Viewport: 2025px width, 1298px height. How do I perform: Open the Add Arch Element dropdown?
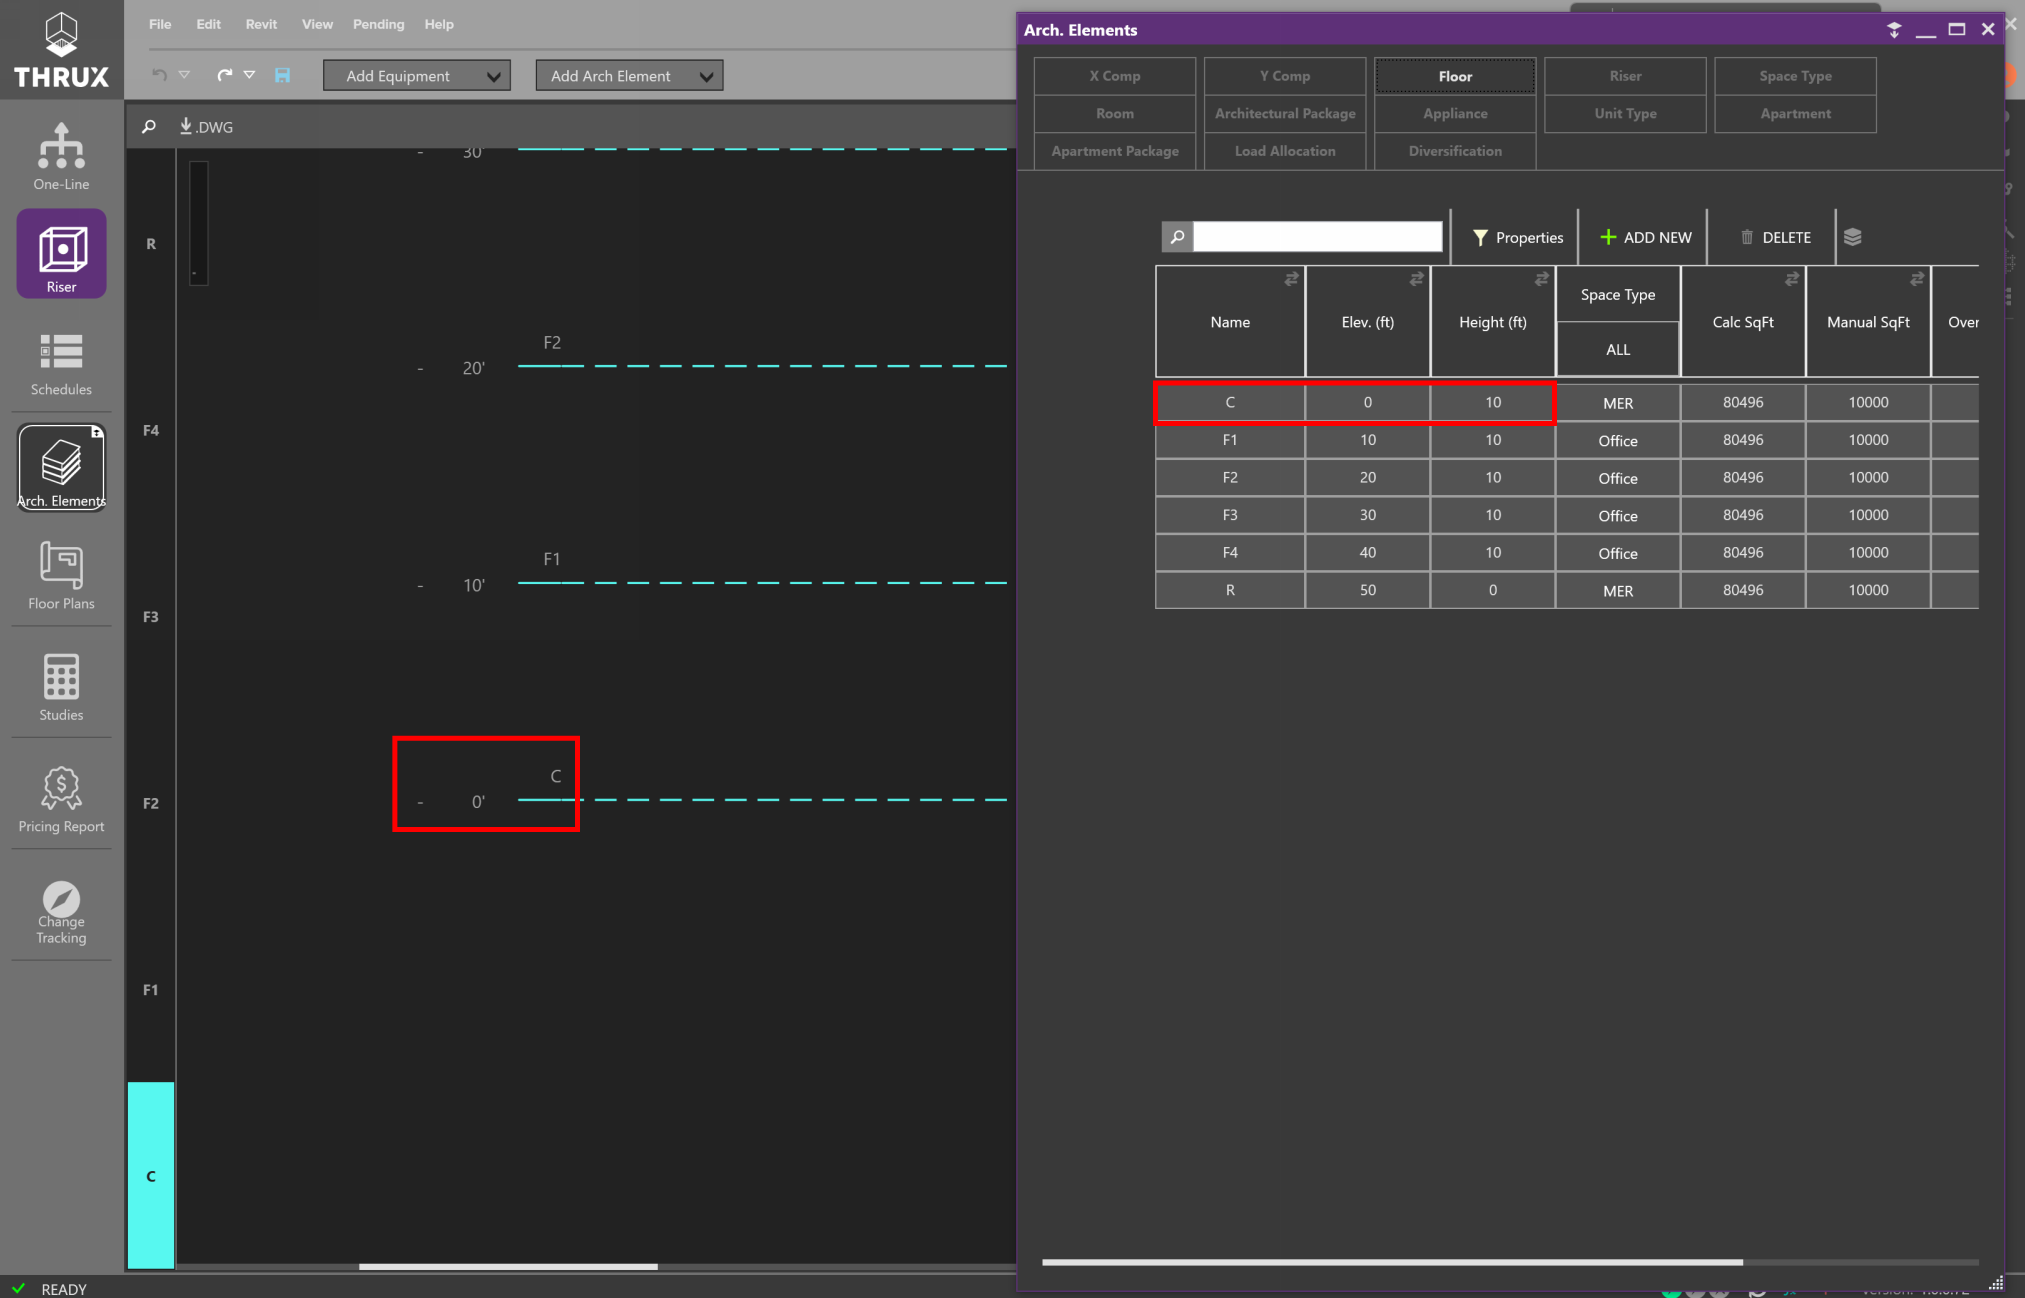tap(629, 76)
